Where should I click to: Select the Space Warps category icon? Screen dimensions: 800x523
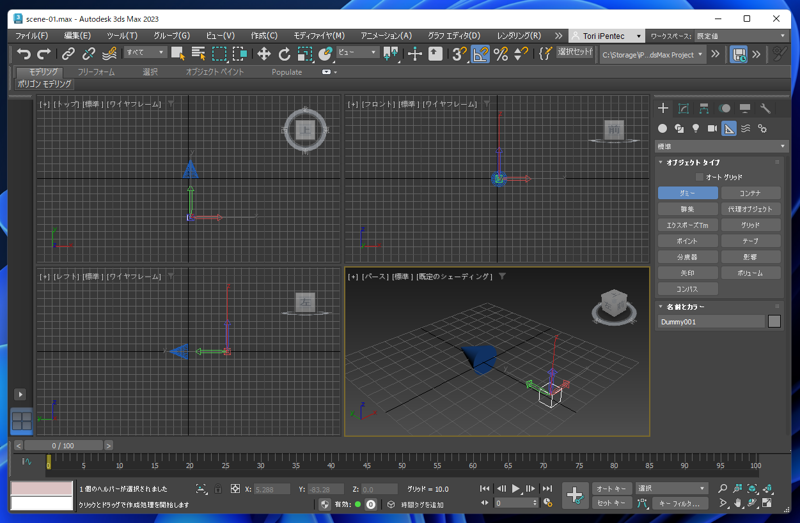pos(745,129)
